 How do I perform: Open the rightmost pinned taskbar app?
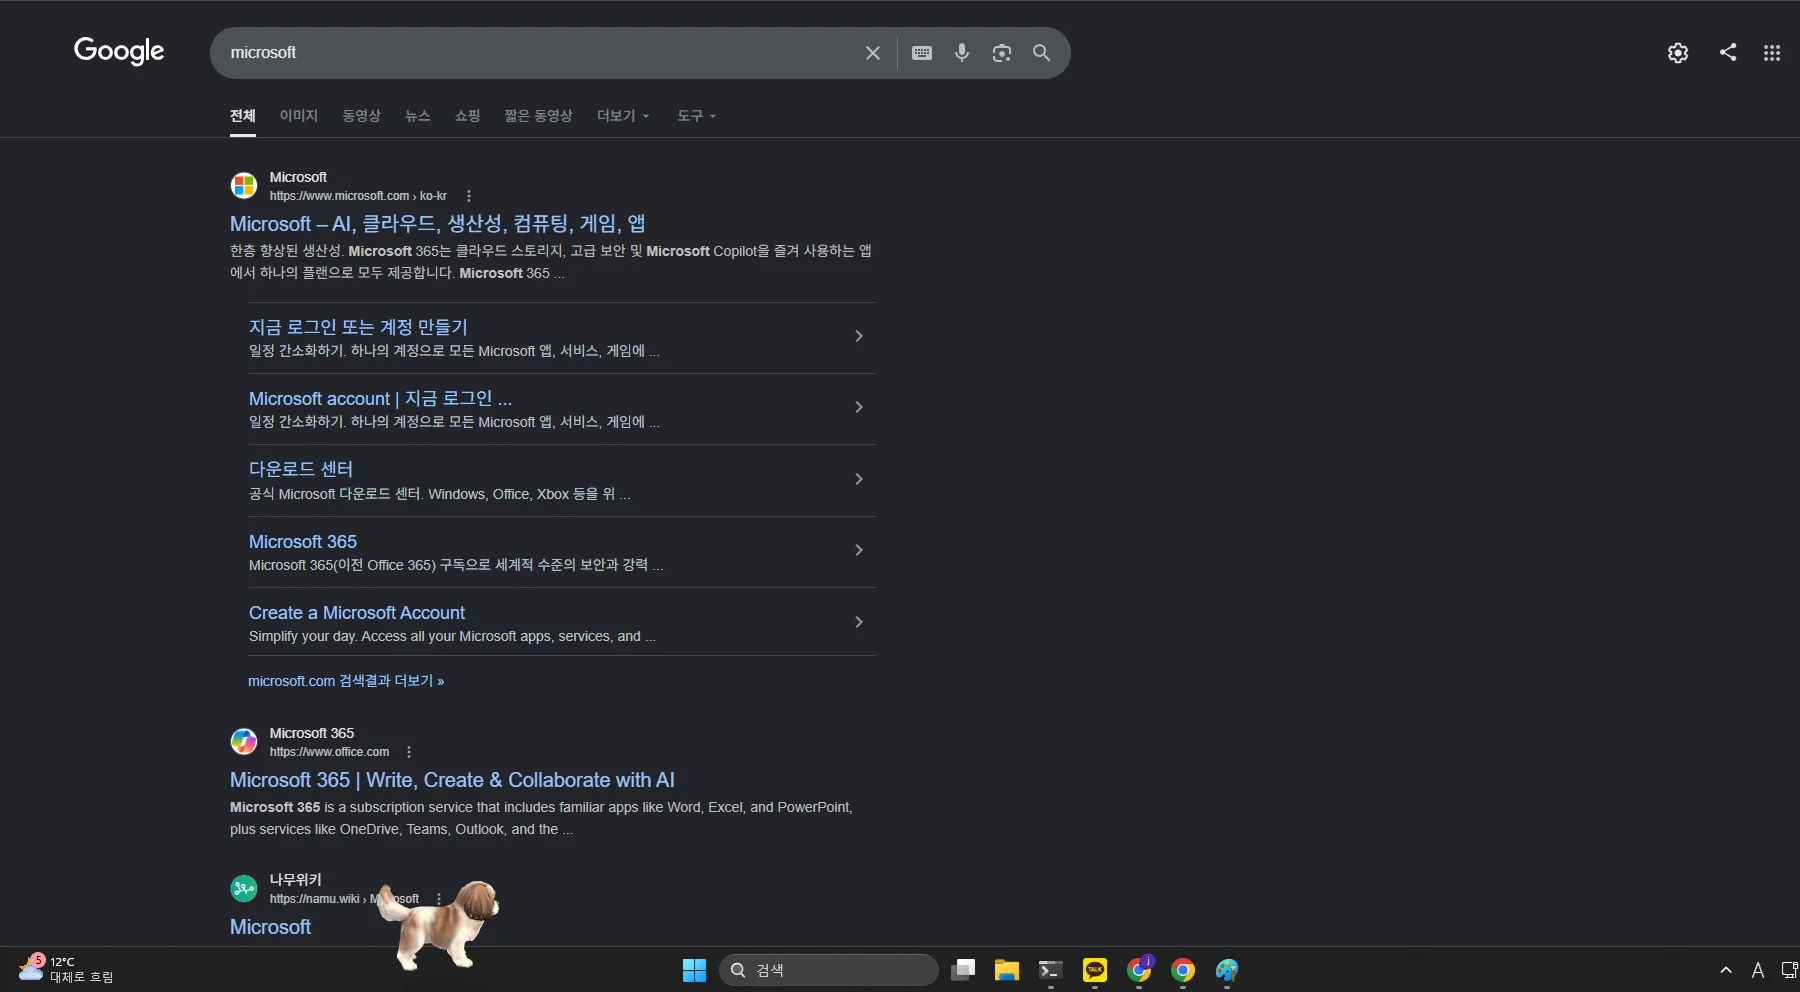click(1227, 970)
